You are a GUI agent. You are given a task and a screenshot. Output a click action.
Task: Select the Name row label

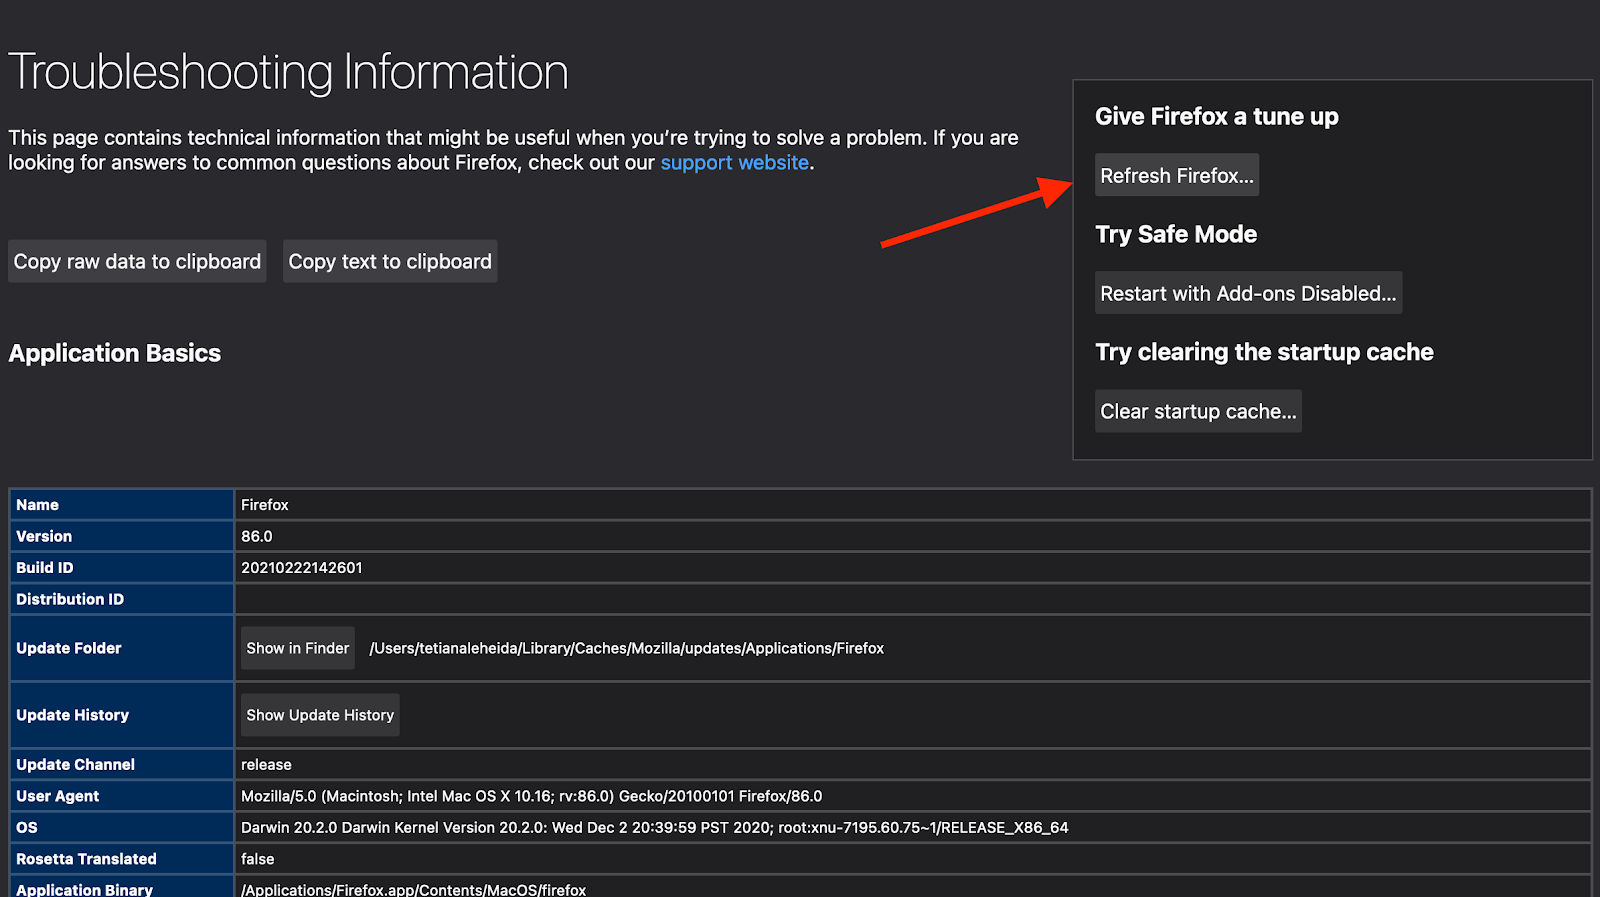coord(38,505)
